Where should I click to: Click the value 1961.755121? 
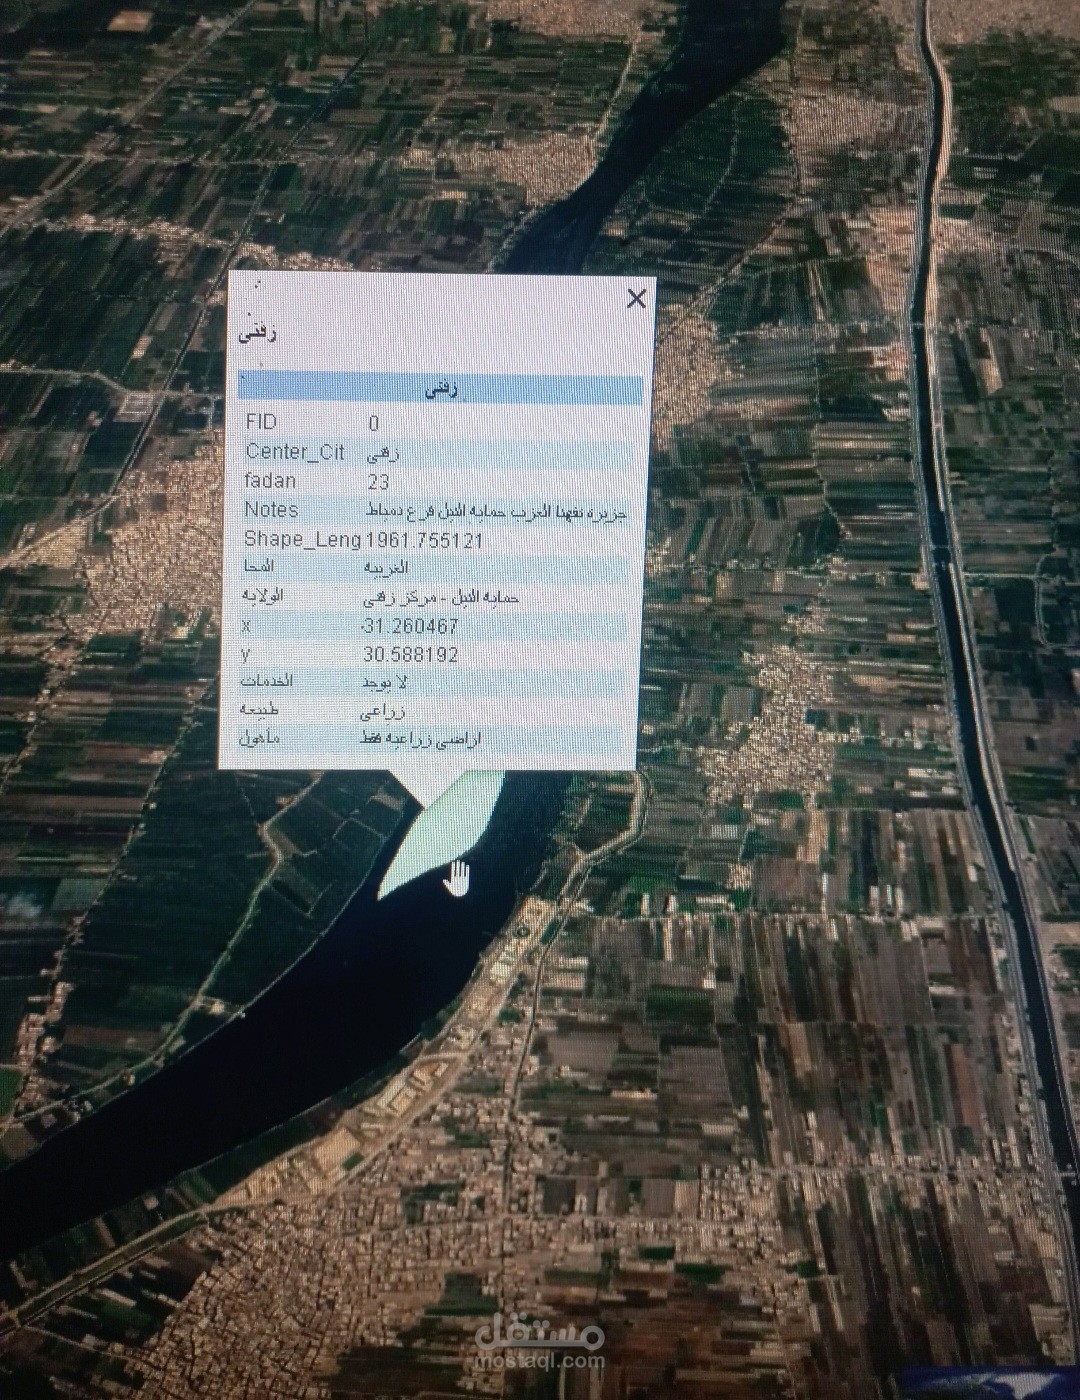425,541
